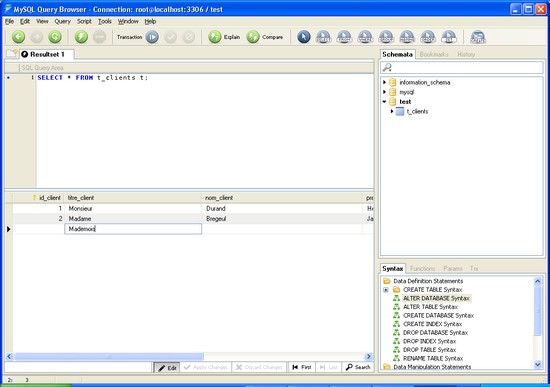The image size is (550, 387).
Task: Select the mouse pointer tool
Action: [304, 37]
